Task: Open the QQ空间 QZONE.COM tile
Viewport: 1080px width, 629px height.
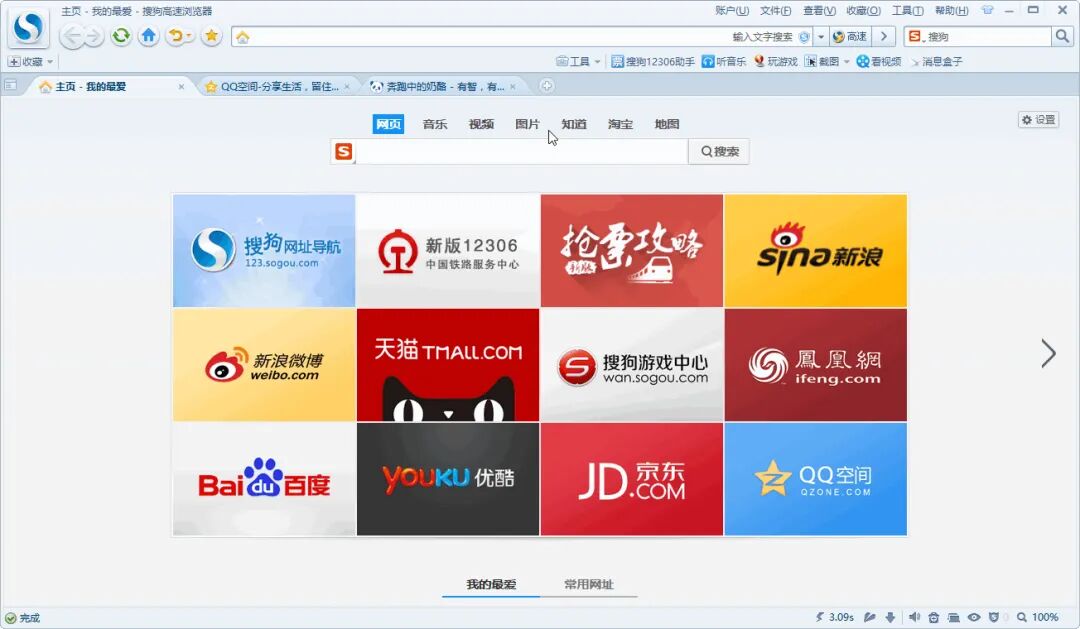Action: click(816, 479)
